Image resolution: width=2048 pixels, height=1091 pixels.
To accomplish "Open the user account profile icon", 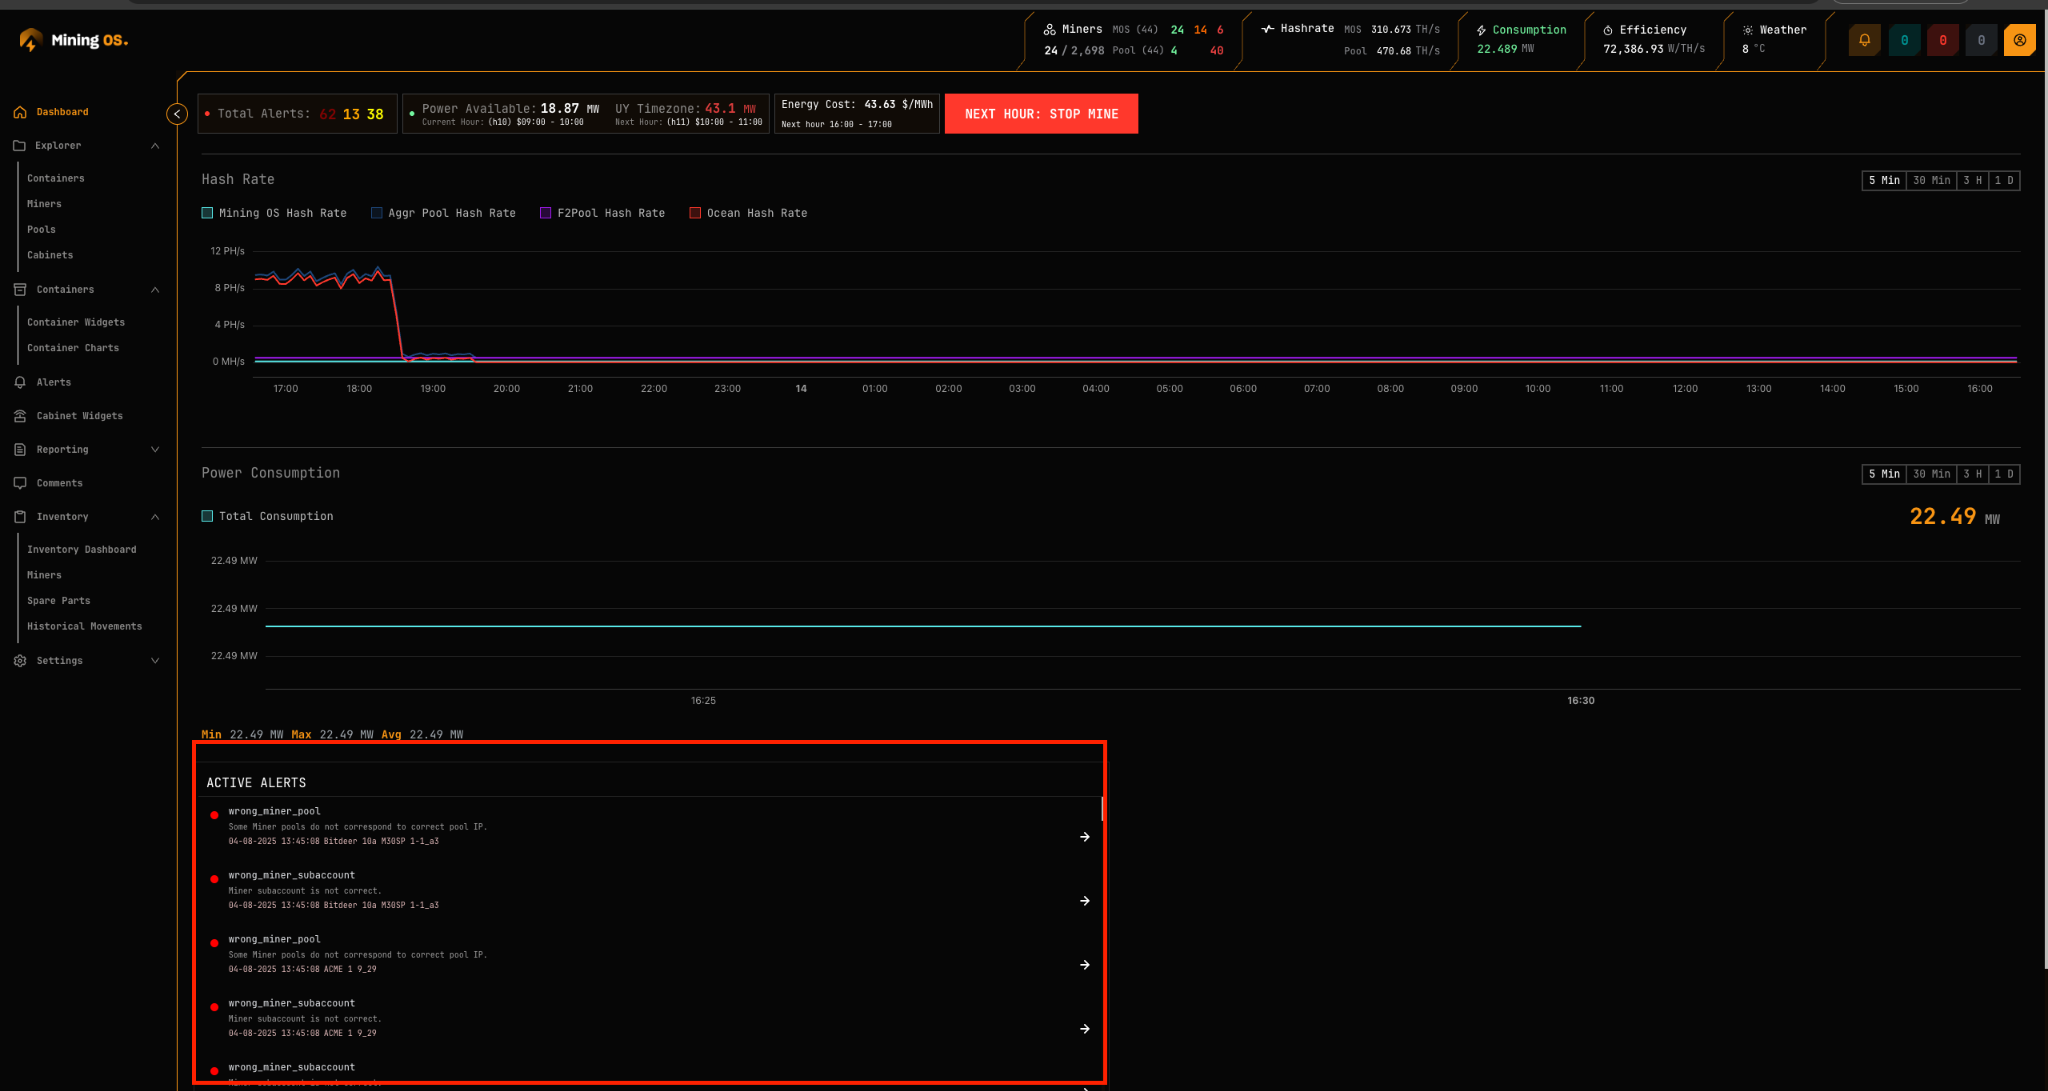I will point(2019,40).
